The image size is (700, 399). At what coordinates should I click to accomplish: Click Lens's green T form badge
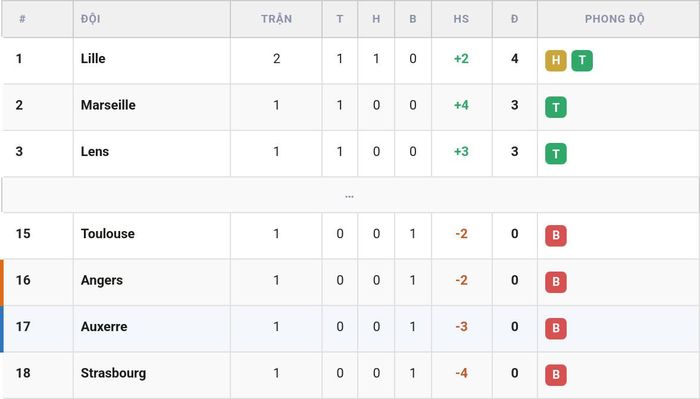click(555, 154)
